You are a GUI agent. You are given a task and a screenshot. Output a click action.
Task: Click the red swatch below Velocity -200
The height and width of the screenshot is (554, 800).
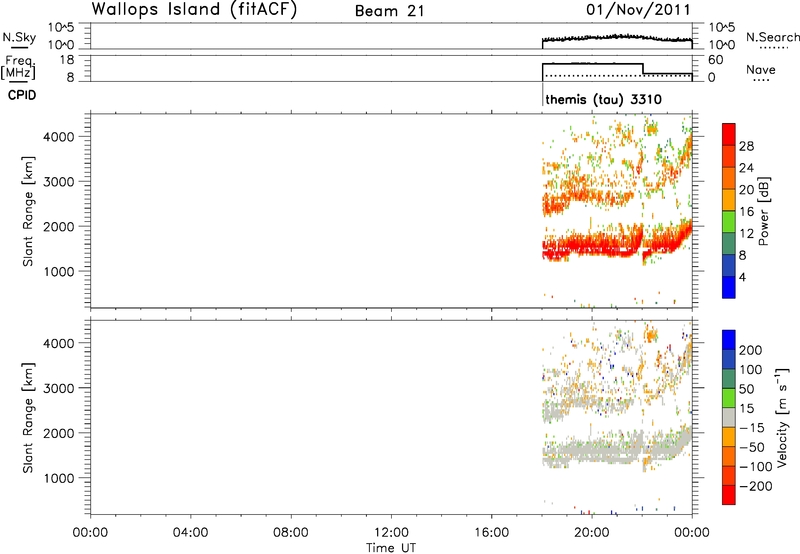tap(729, 495)
